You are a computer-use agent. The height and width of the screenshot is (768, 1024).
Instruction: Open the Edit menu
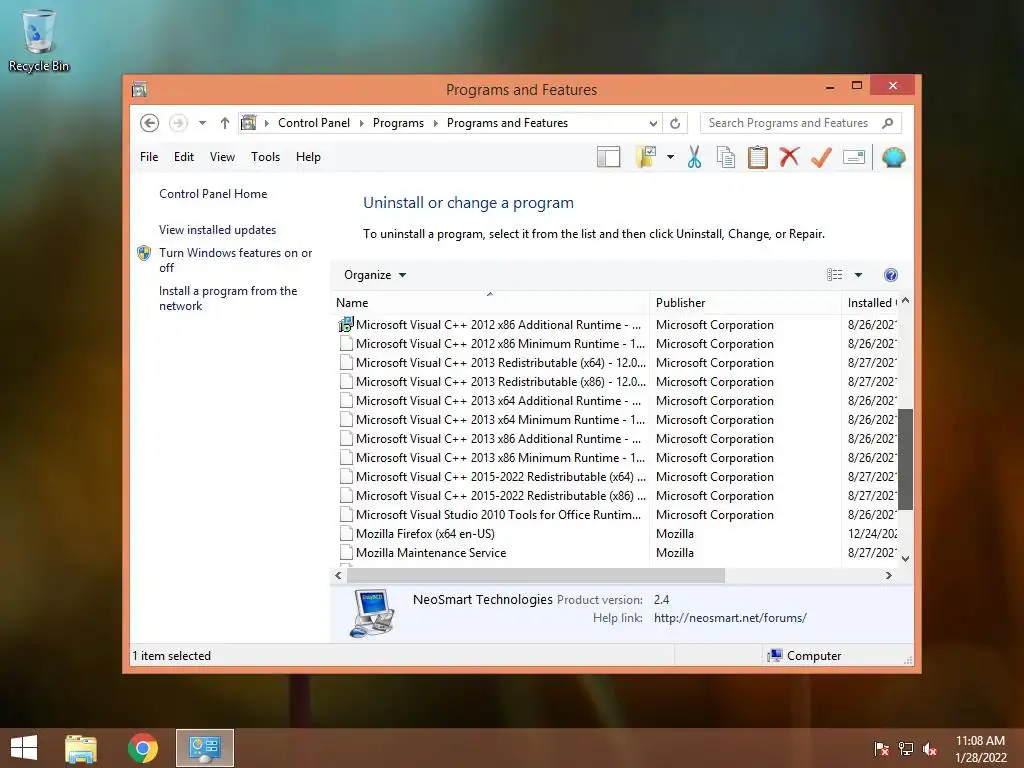click(184, 157)
